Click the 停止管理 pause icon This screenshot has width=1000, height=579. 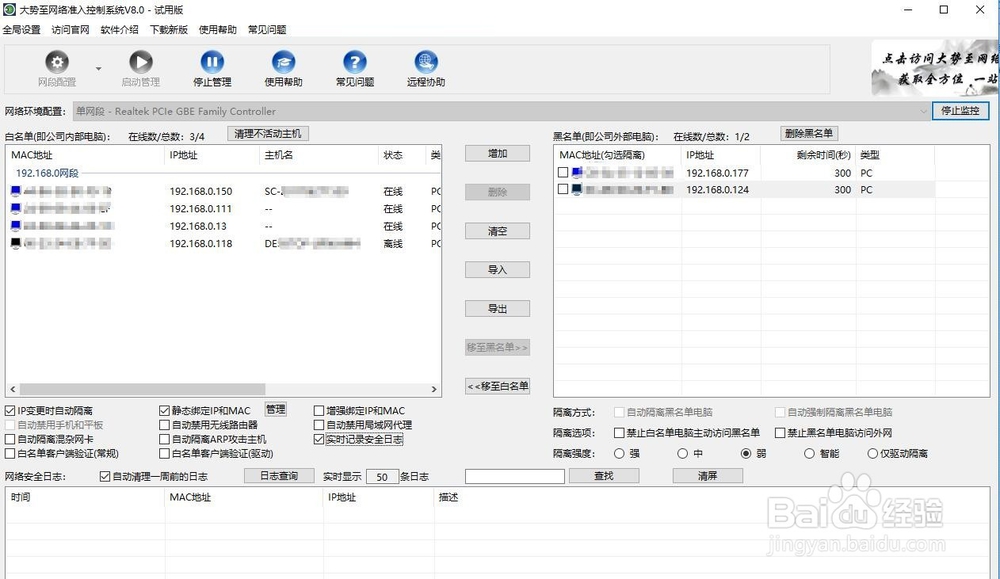[x=211, y=62]
